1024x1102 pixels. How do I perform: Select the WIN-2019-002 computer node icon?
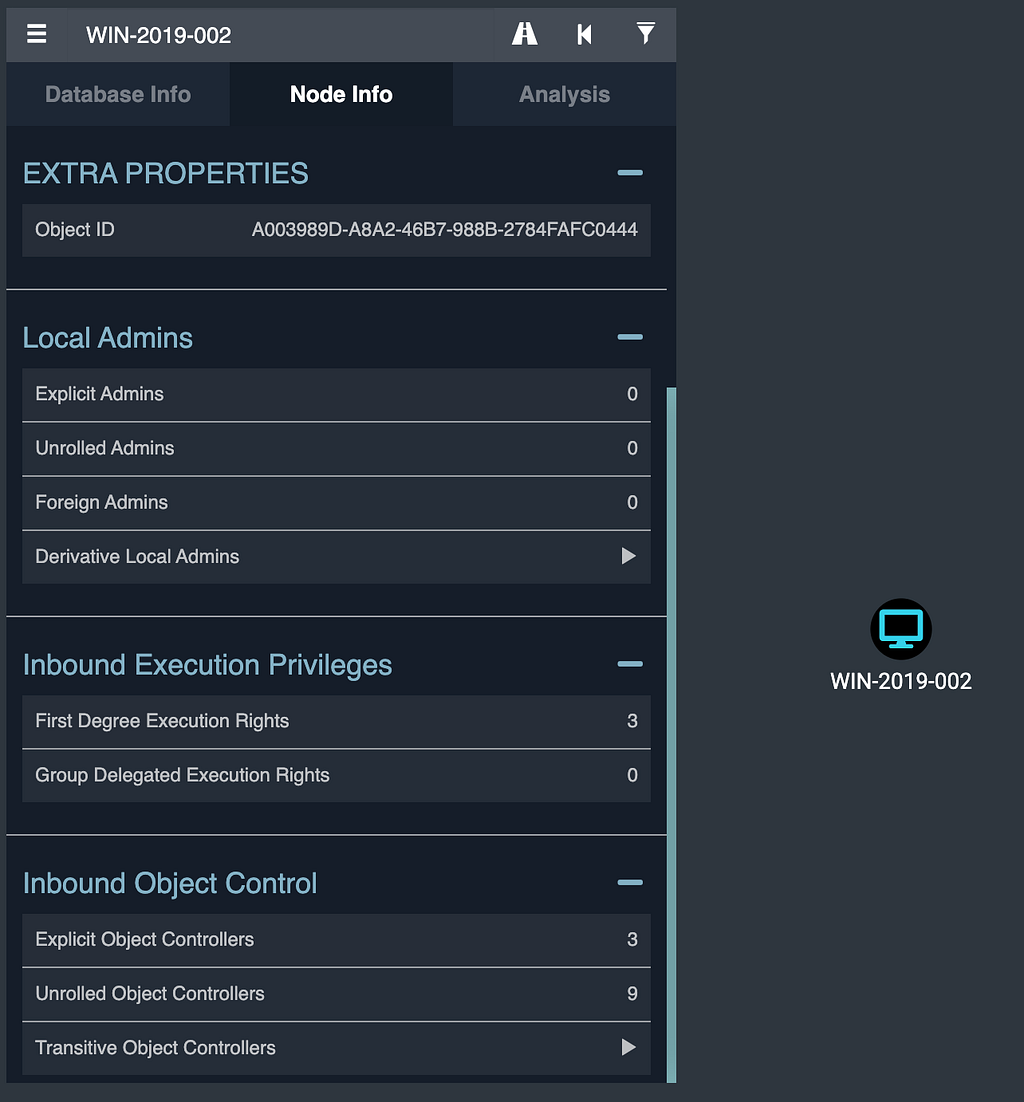click(x=901, y=629)
